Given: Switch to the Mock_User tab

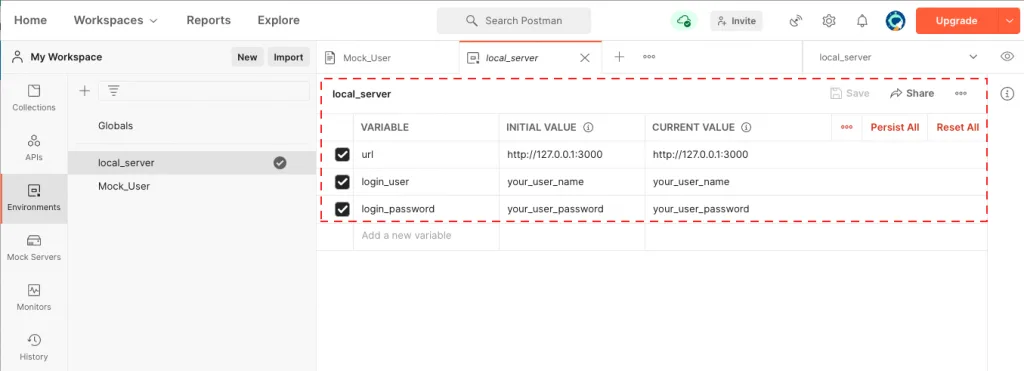Looking at the screenshot, I should click(x=388, y=57).
